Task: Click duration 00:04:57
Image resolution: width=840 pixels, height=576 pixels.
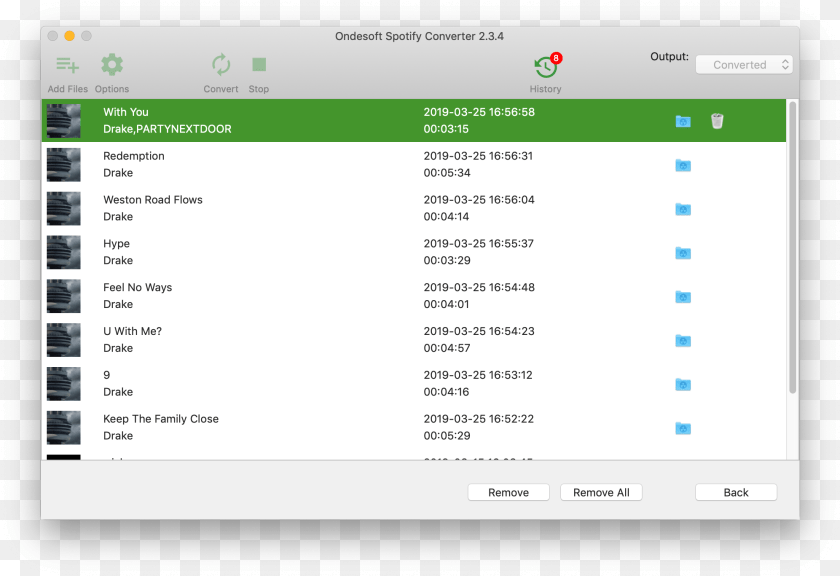Action: click(x=447, y=348)
